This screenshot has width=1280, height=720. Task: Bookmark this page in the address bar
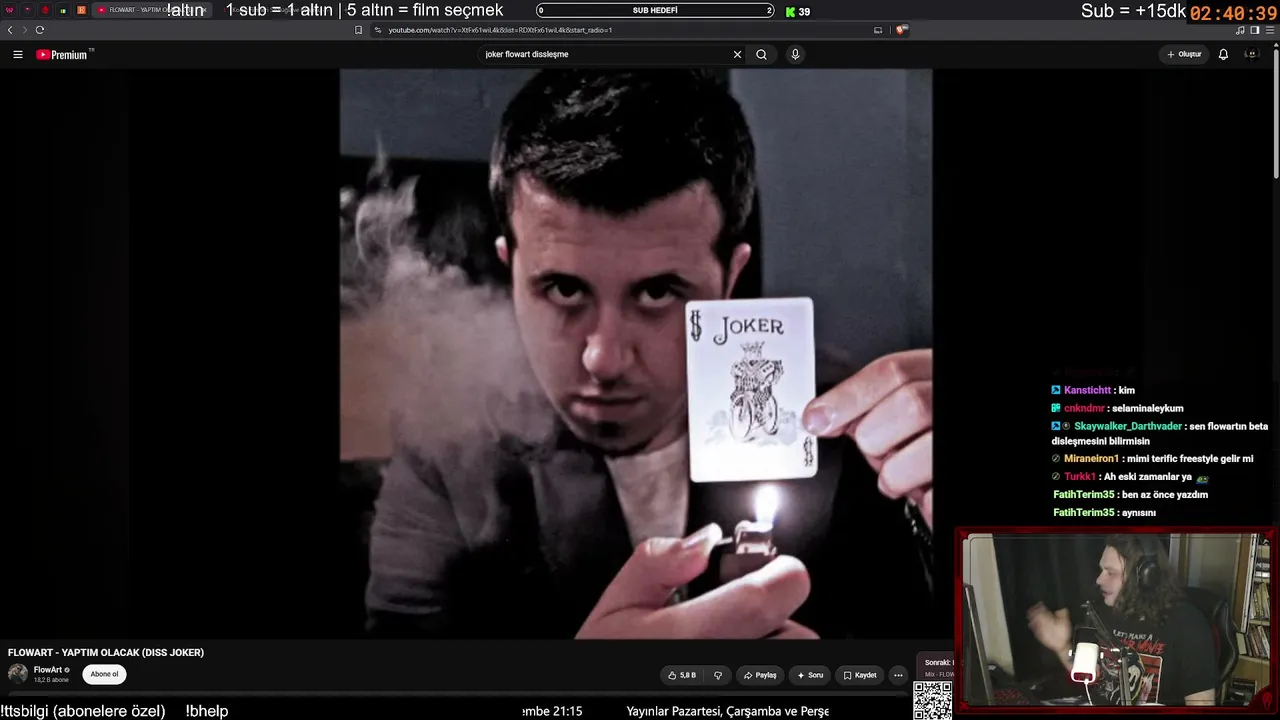[x=358, y=30]
